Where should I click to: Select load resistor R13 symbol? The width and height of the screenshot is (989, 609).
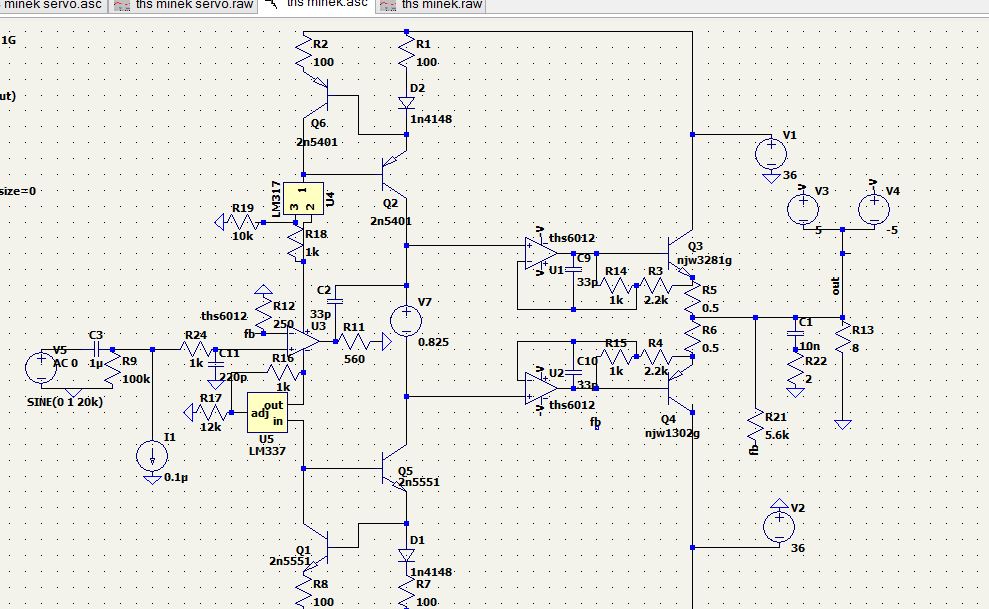tap(843, 338)
